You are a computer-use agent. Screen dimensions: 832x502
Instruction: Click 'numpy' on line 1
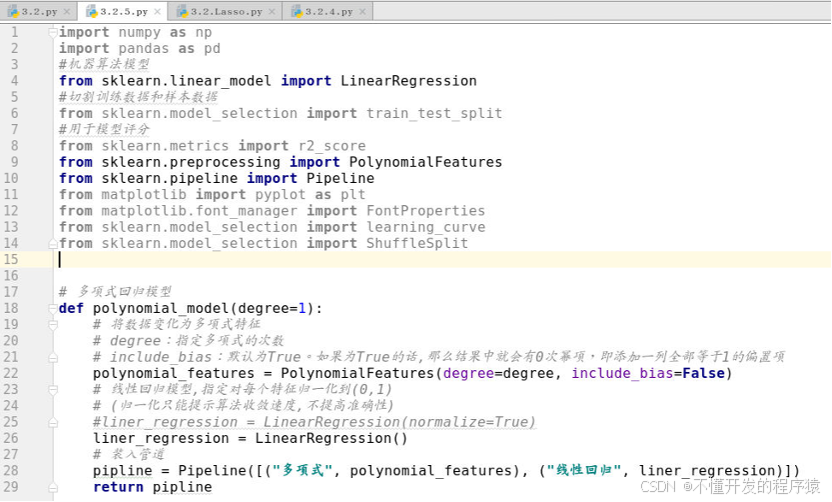pyautogui.click(x=139, y=32)
